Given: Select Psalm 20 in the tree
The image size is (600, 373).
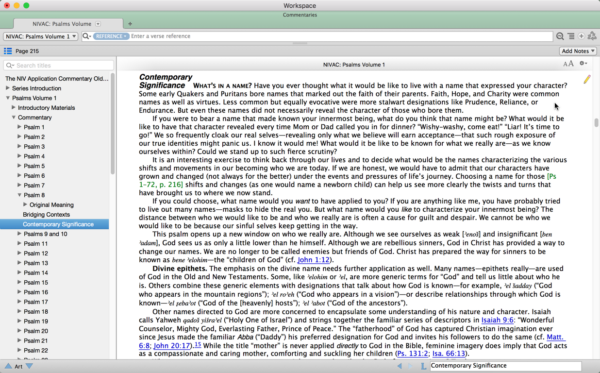Looking at the screenshot, I should pos(36,331).
